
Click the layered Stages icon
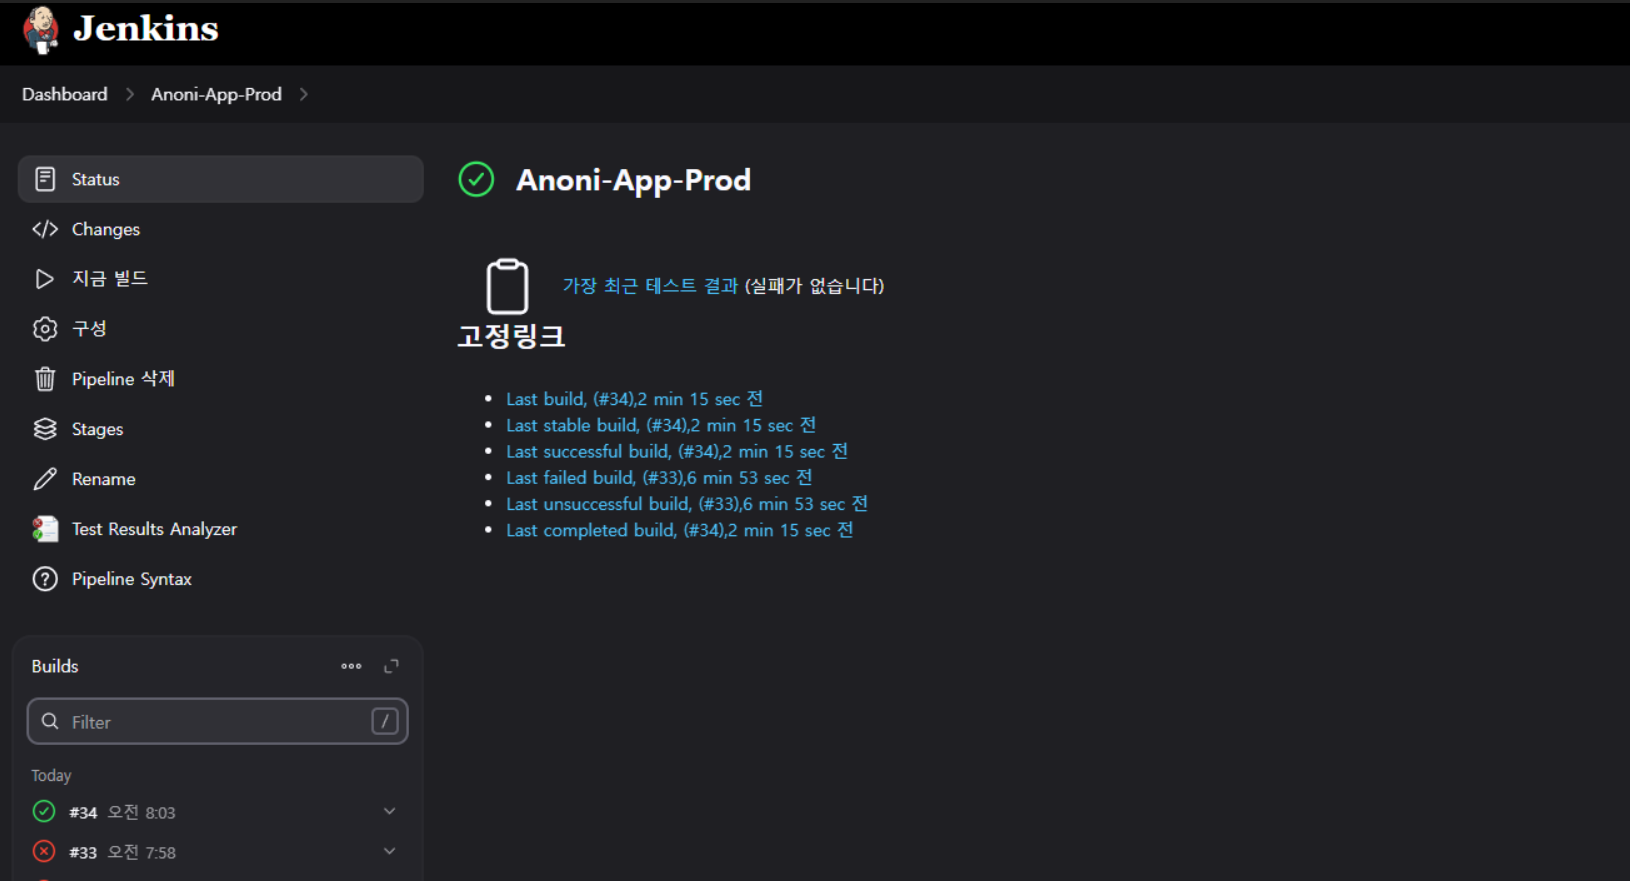pos(45,429)
